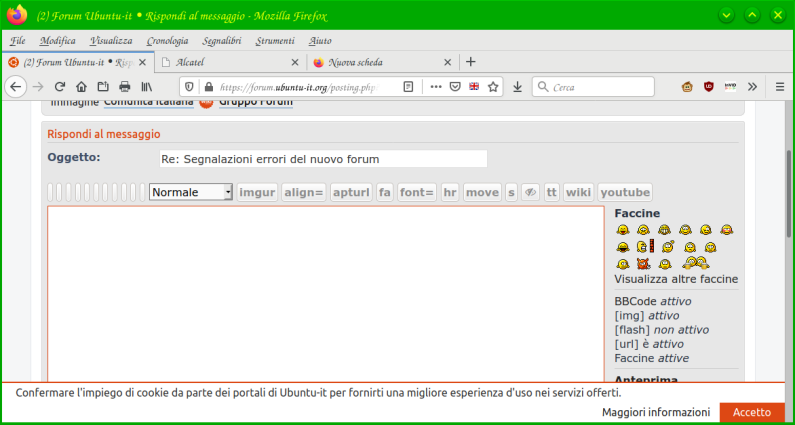Open the Visualizza altre faccine link
Image resolution: width=795 pixels, height=425 pixels.
(x=676, y=279)
